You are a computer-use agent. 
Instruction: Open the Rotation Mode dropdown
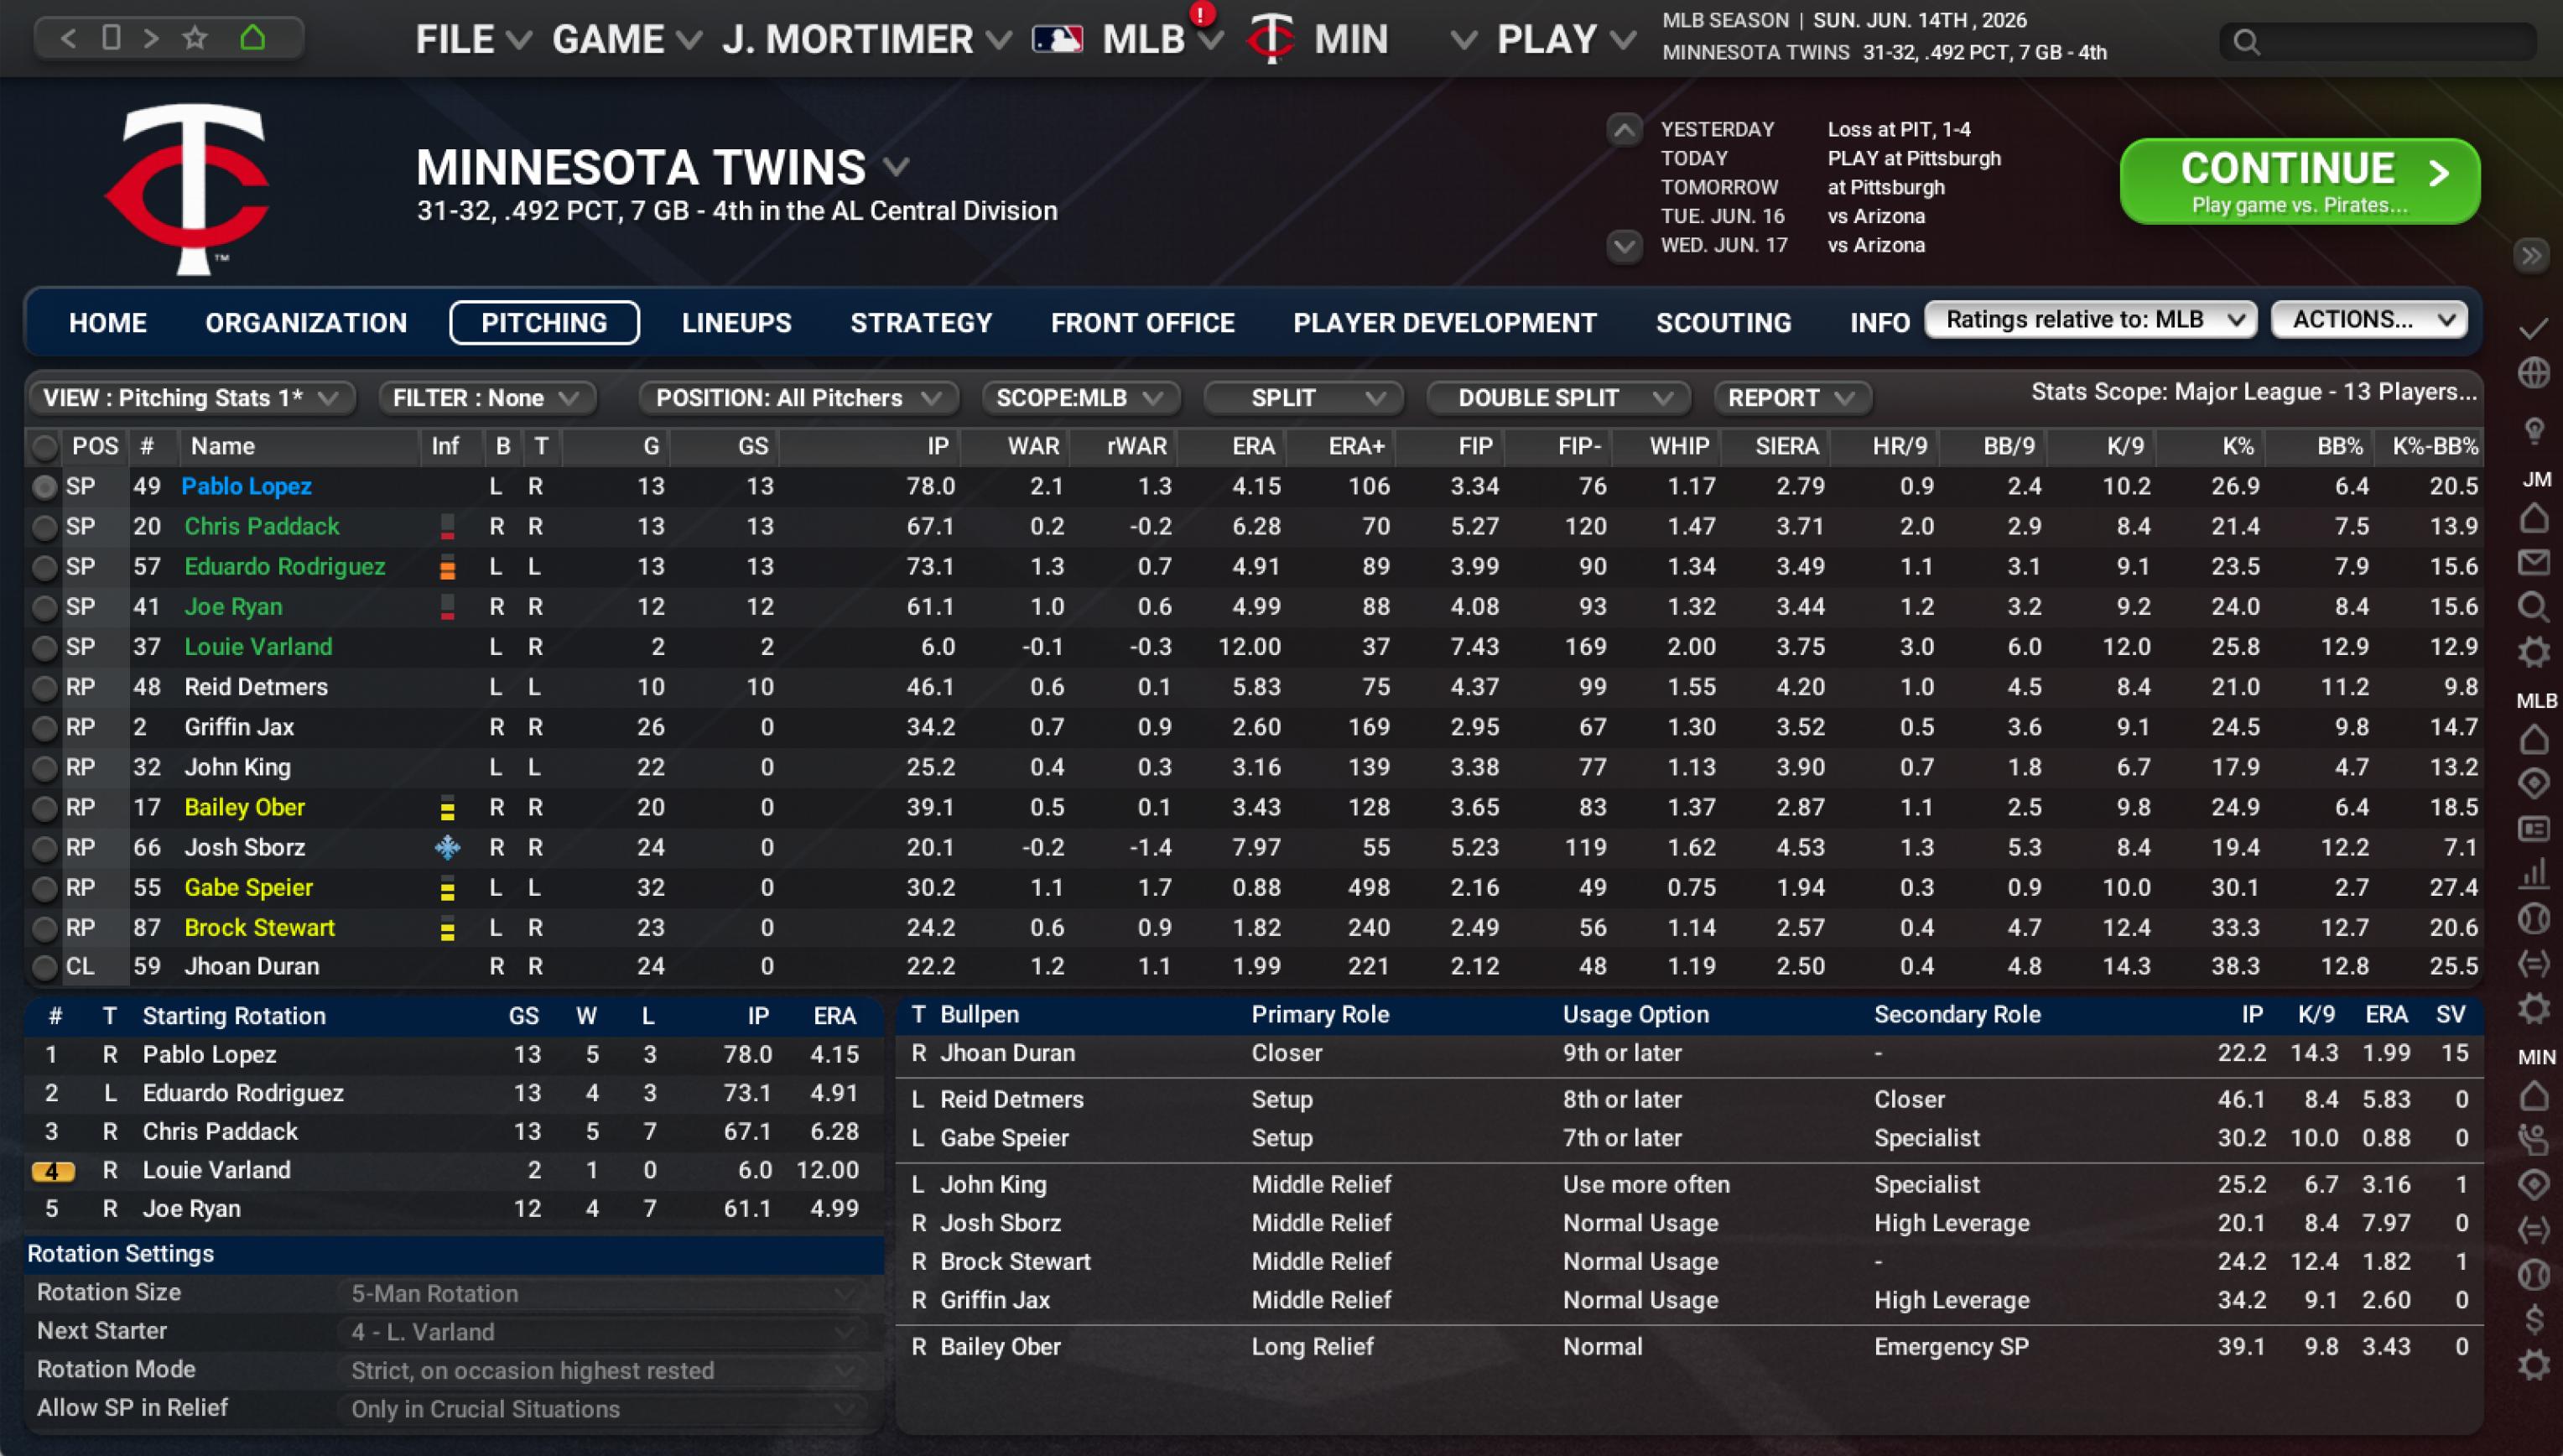604,1371
